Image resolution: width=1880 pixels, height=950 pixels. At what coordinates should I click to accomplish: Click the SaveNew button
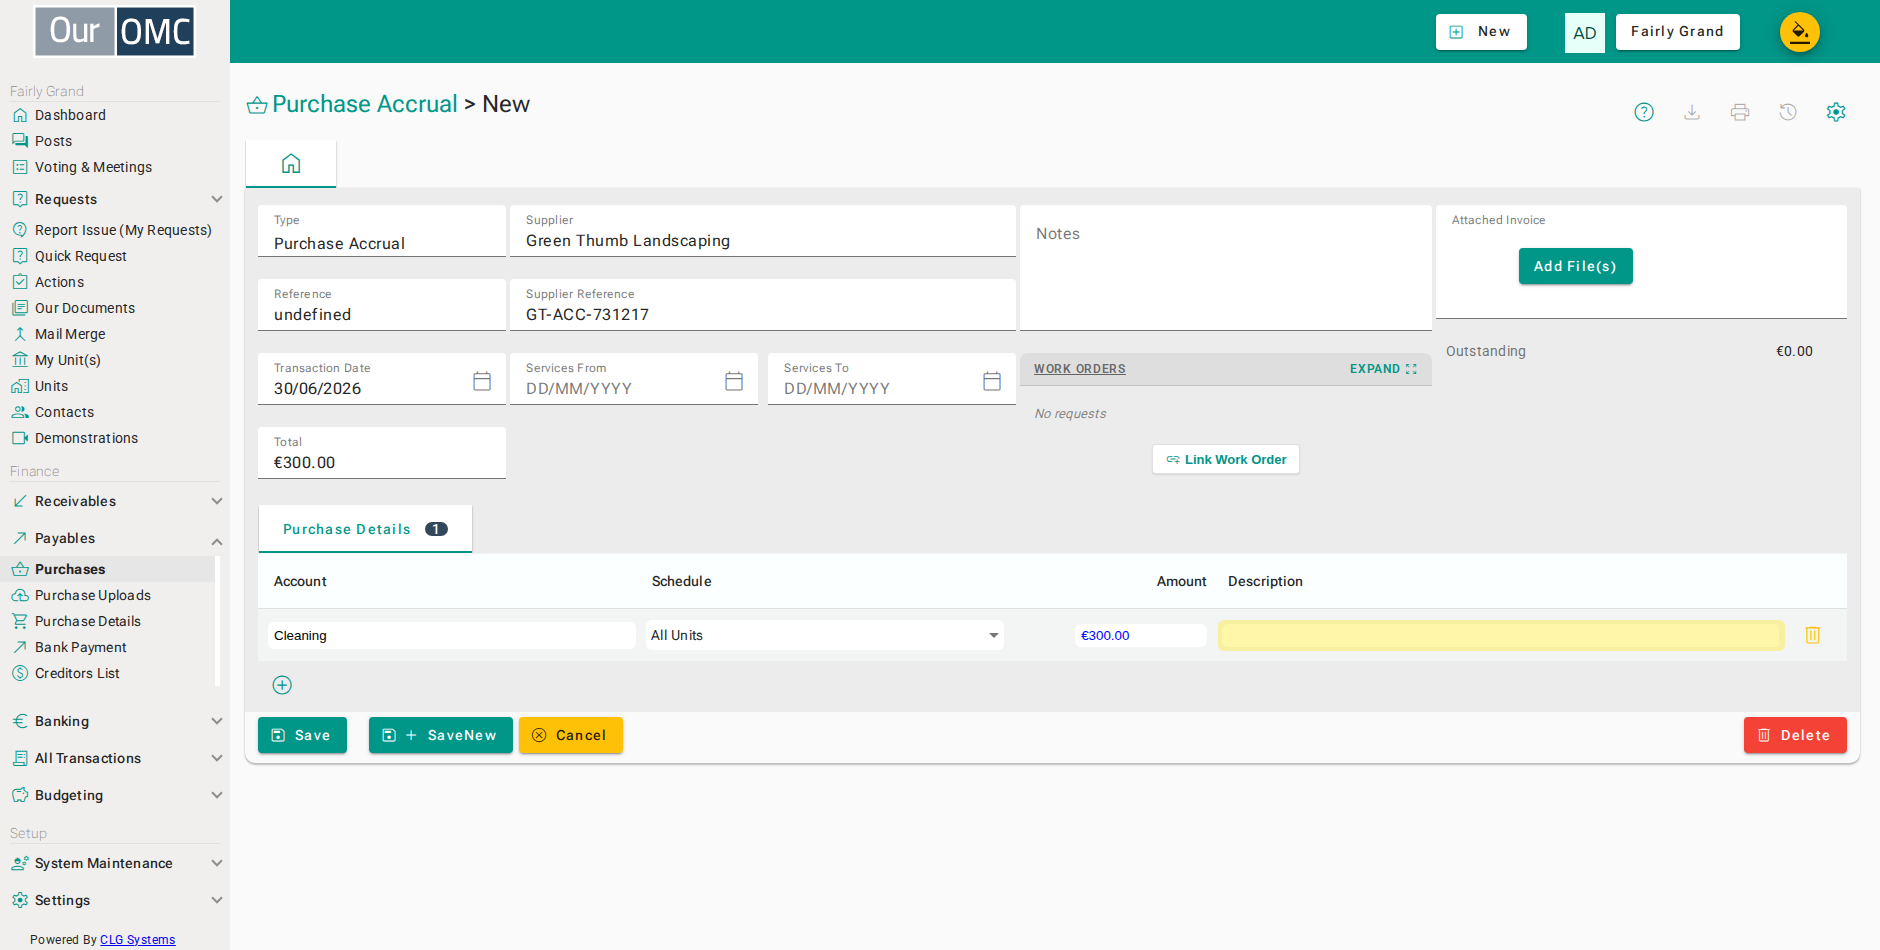pos(441,735)
